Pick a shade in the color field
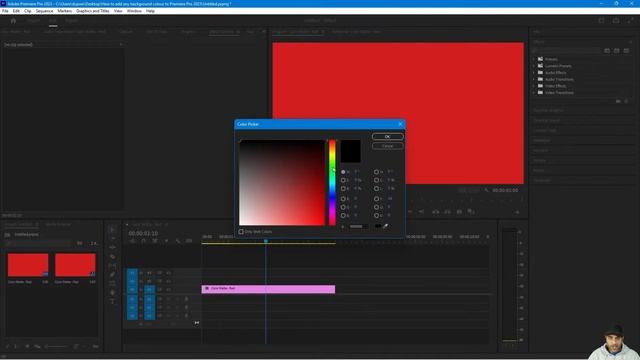 tap(282, 182)
